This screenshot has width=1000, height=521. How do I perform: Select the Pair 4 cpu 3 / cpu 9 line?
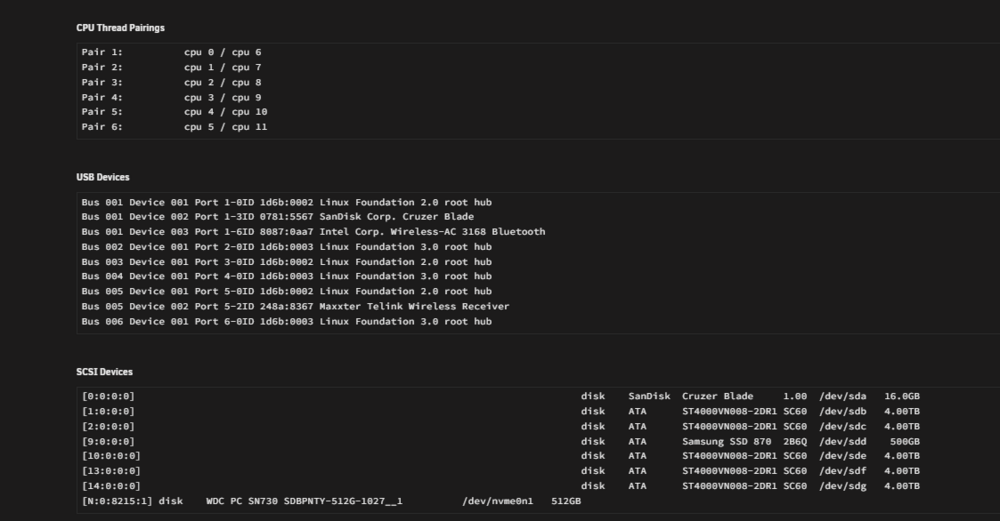point(172,98)
